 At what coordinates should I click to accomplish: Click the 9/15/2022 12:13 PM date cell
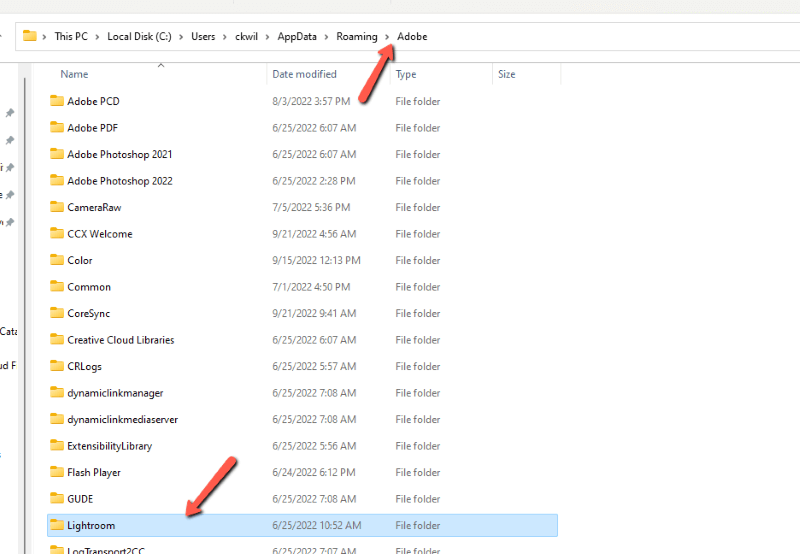pos(316,260)
